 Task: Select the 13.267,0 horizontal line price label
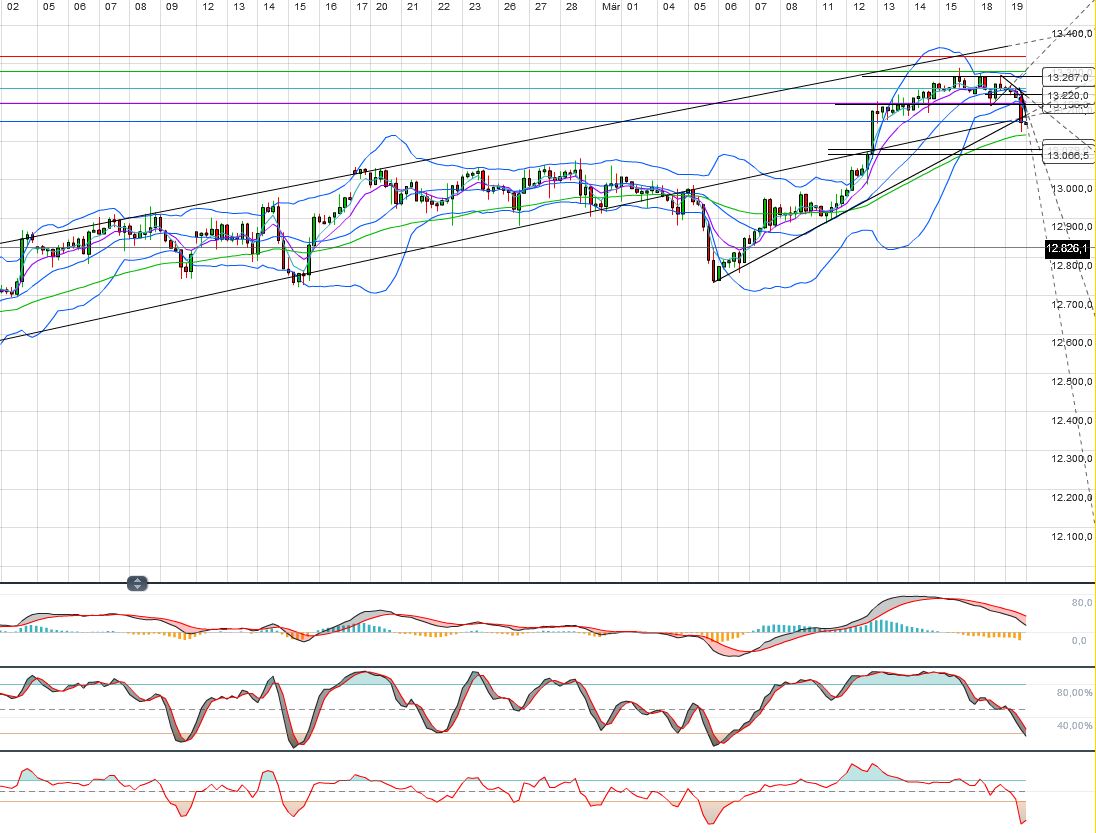pos(1067,78)
